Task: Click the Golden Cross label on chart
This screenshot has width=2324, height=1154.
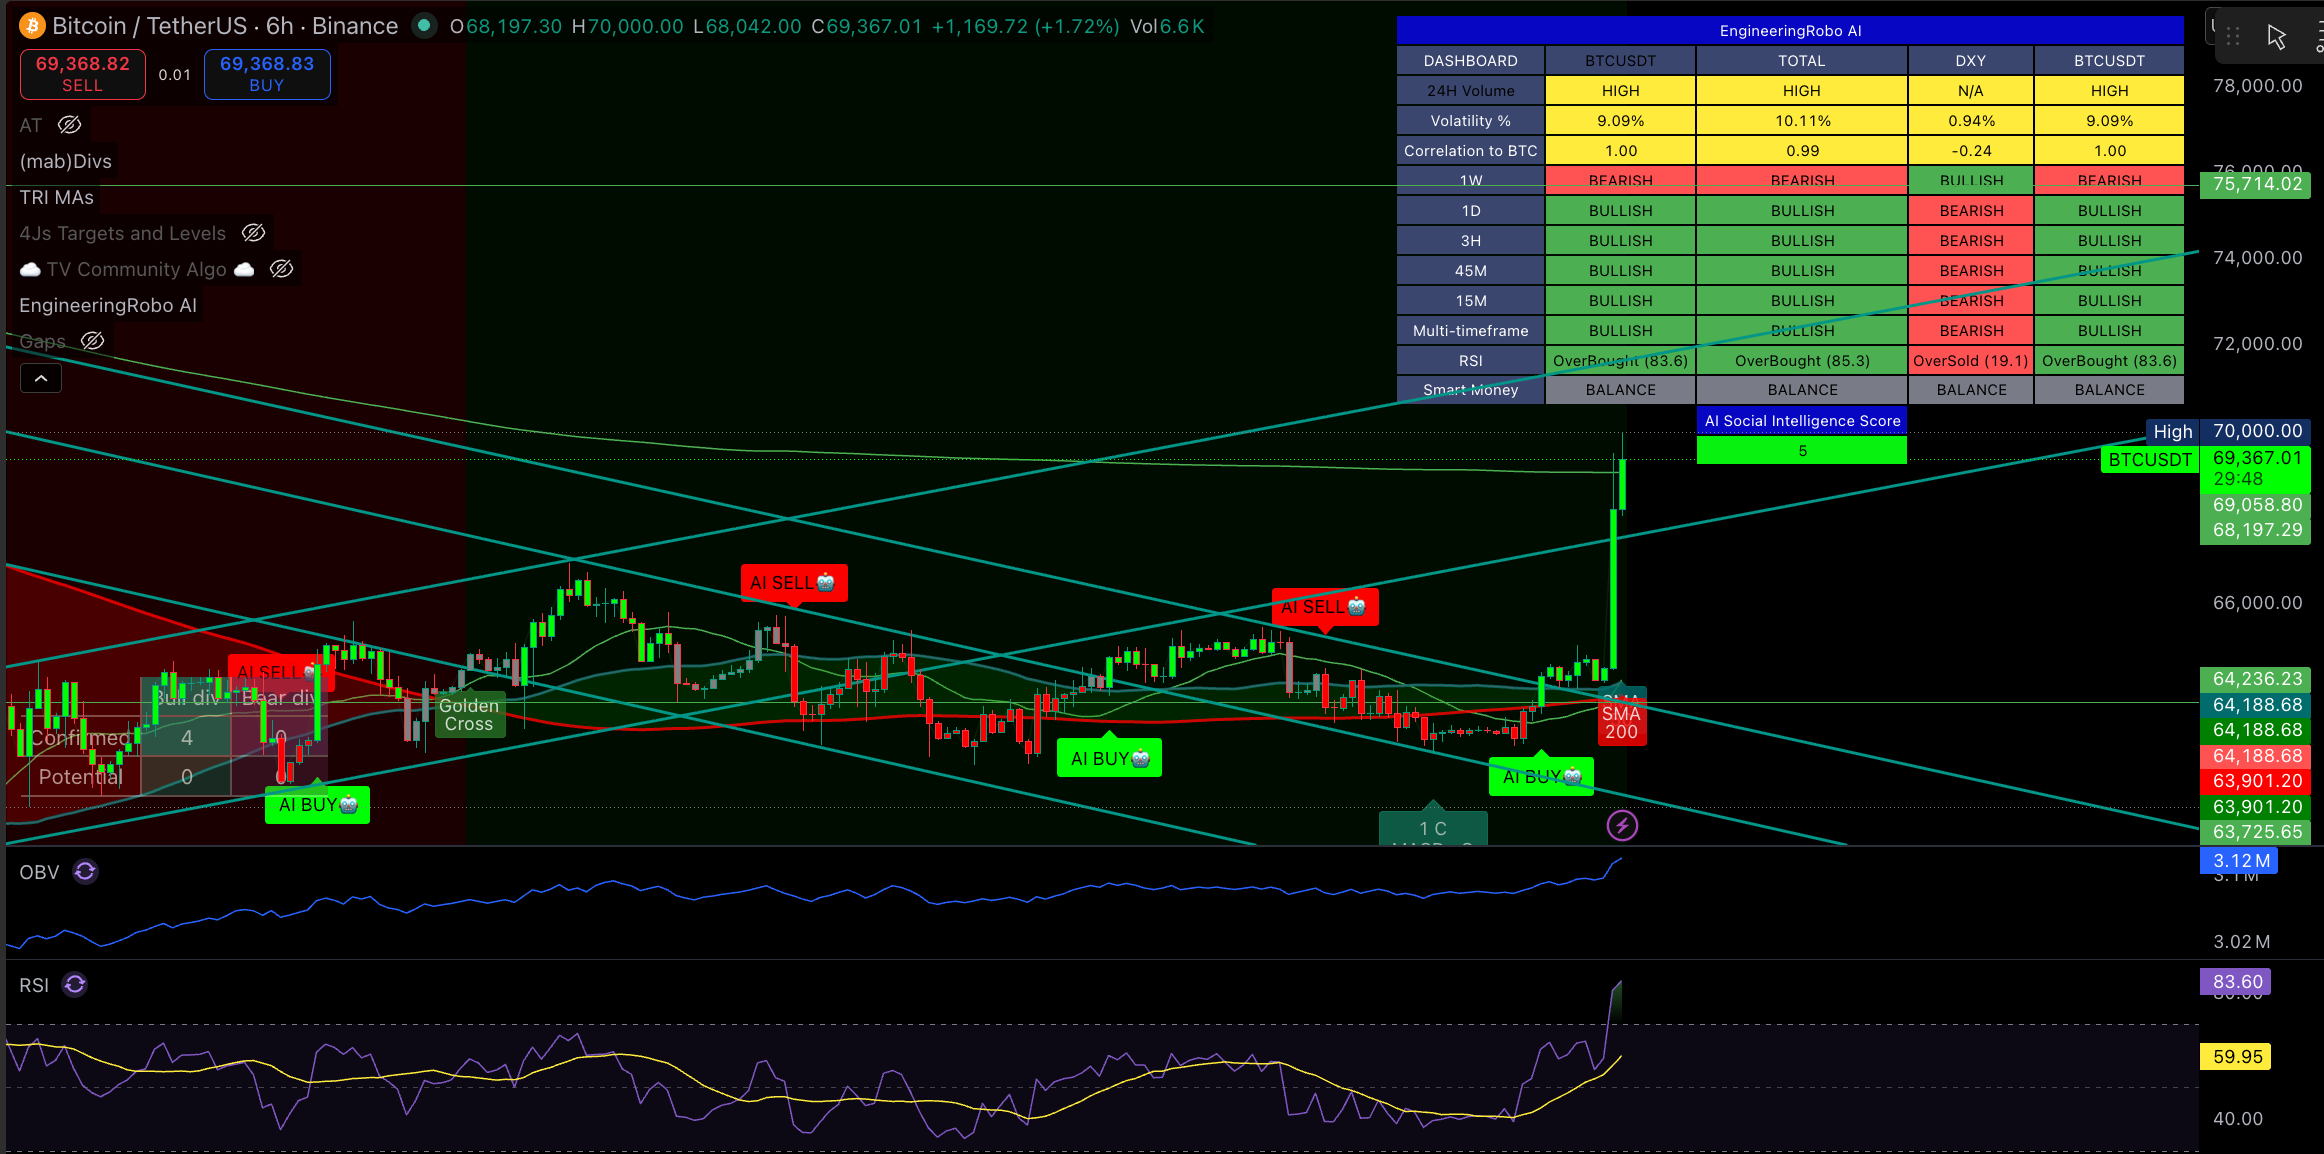Action: 469,715
